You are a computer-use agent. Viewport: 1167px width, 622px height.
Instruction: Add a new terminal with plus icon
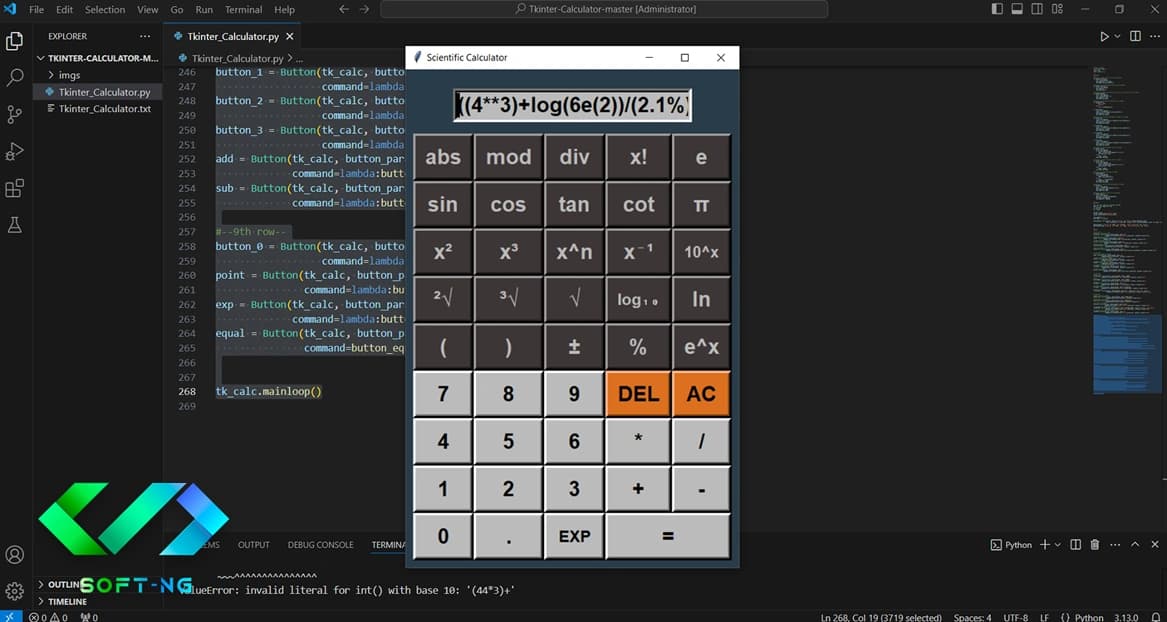coord(1045,545)
